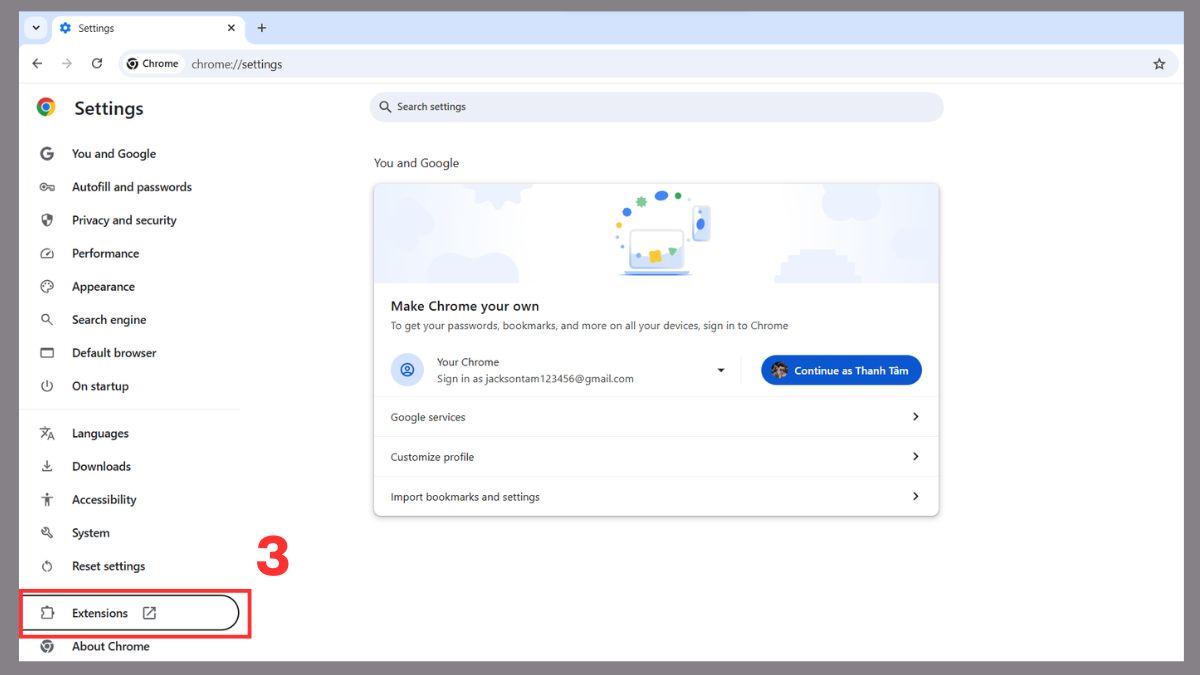This screenshot has height=675, width=1200.
Task: Open the tab search dropdown arrow
Action: point(36,28)
